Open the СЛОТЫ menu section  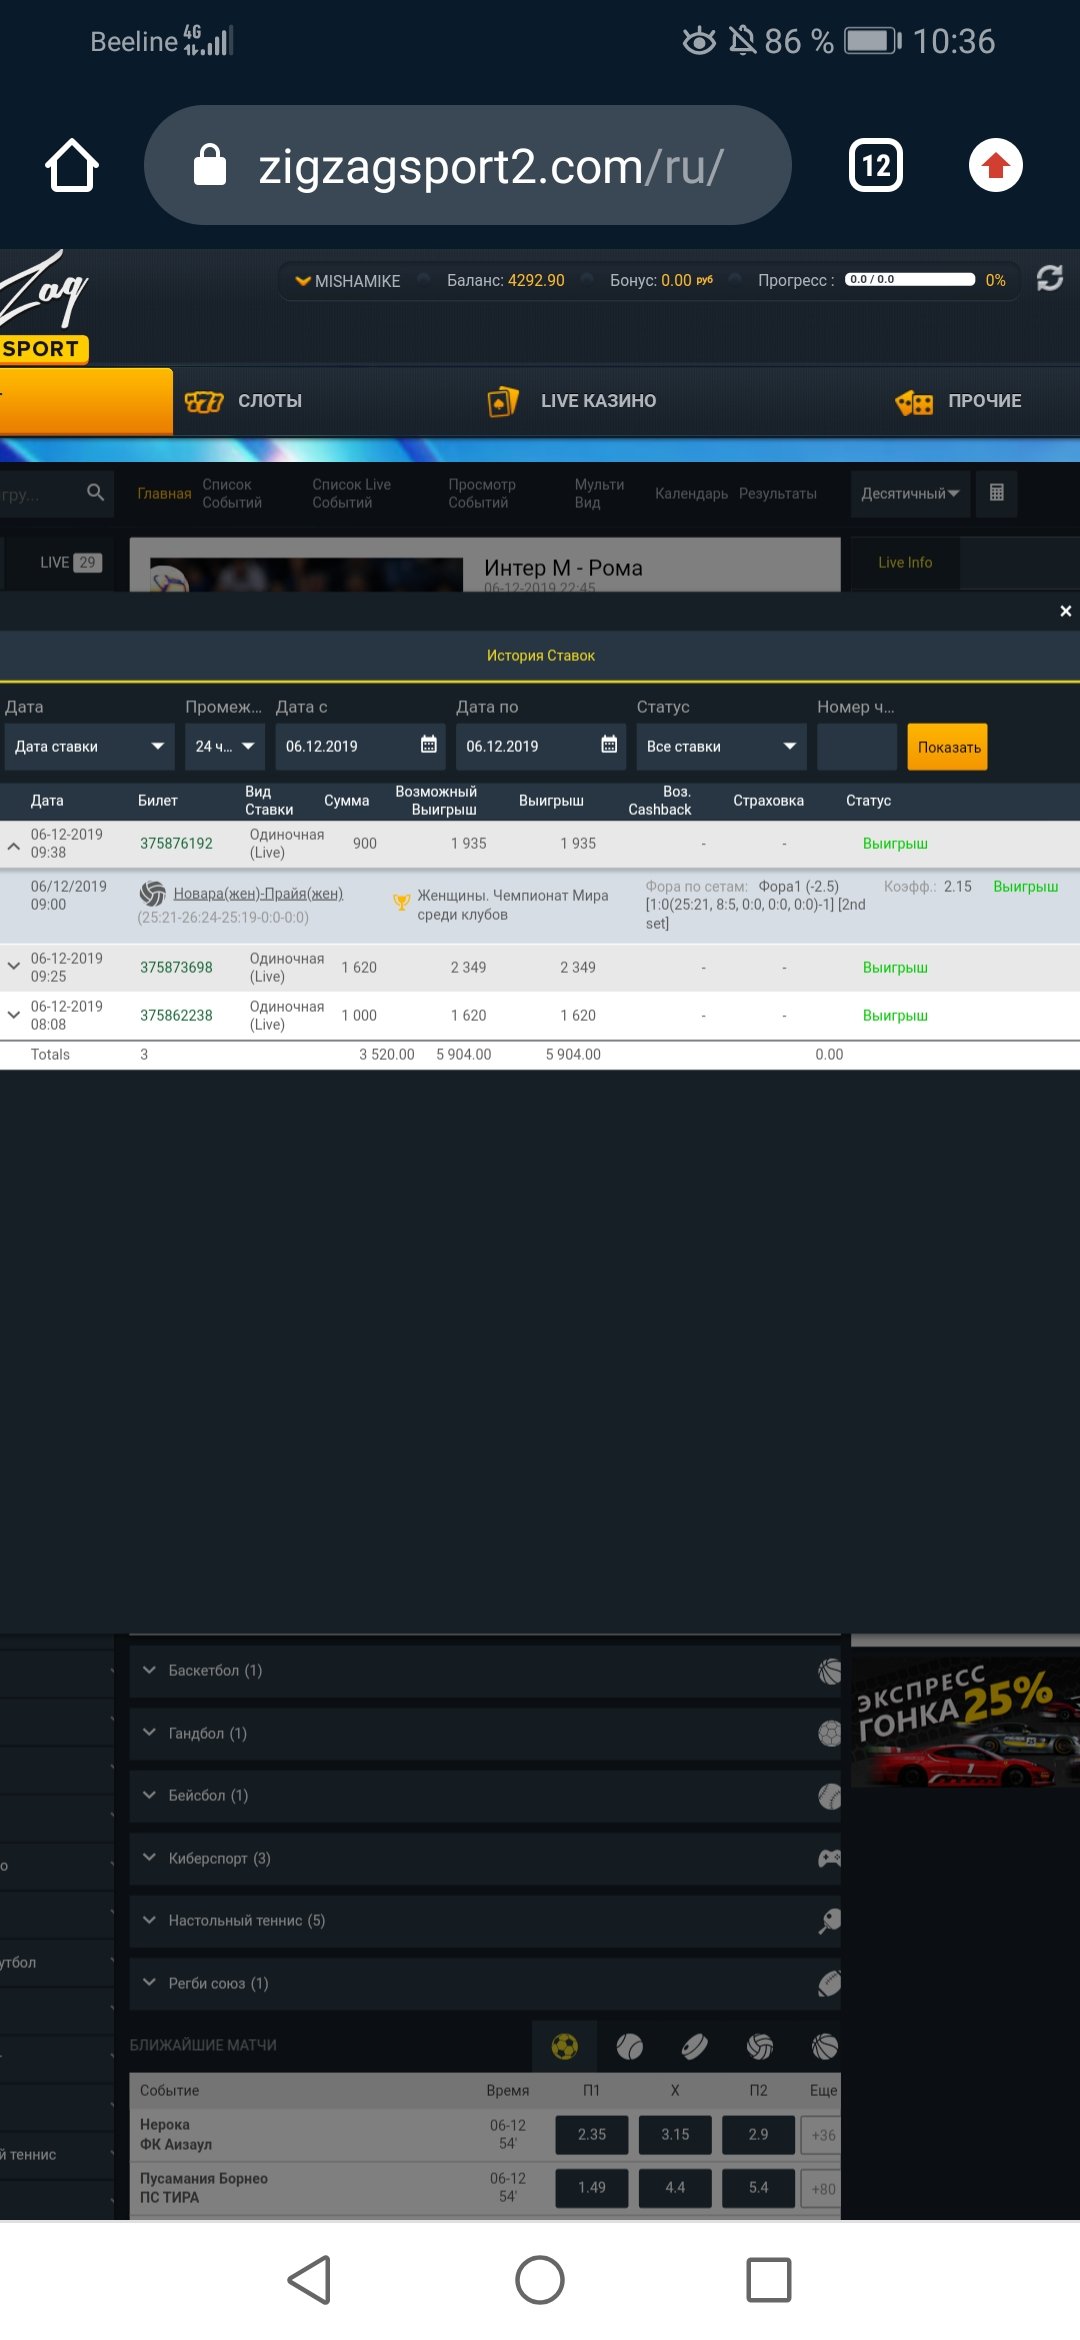(x=245, y=401)
